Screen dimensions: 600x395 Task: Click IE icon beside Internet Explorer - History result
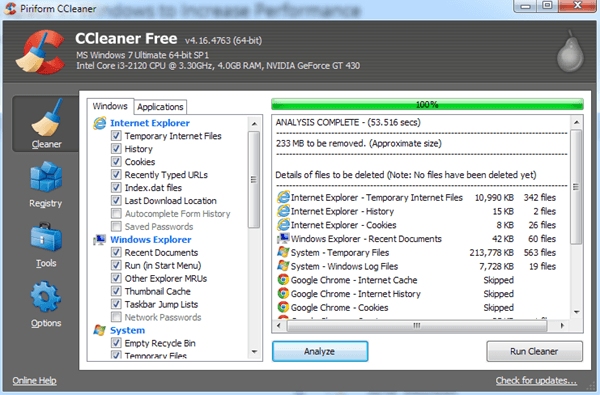point(283,211)
